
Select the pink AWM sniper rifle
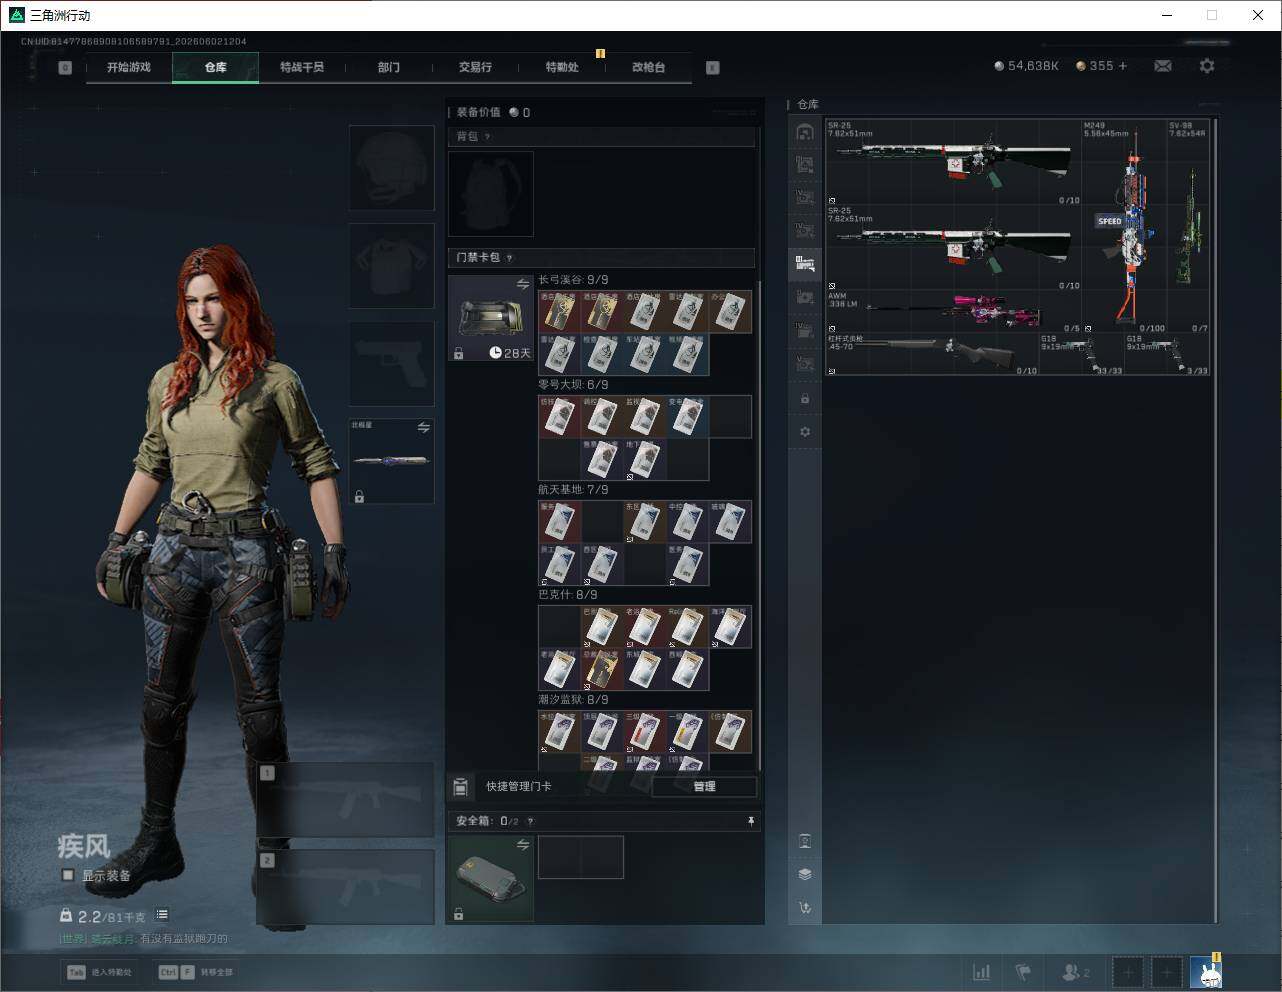point(954,312)
